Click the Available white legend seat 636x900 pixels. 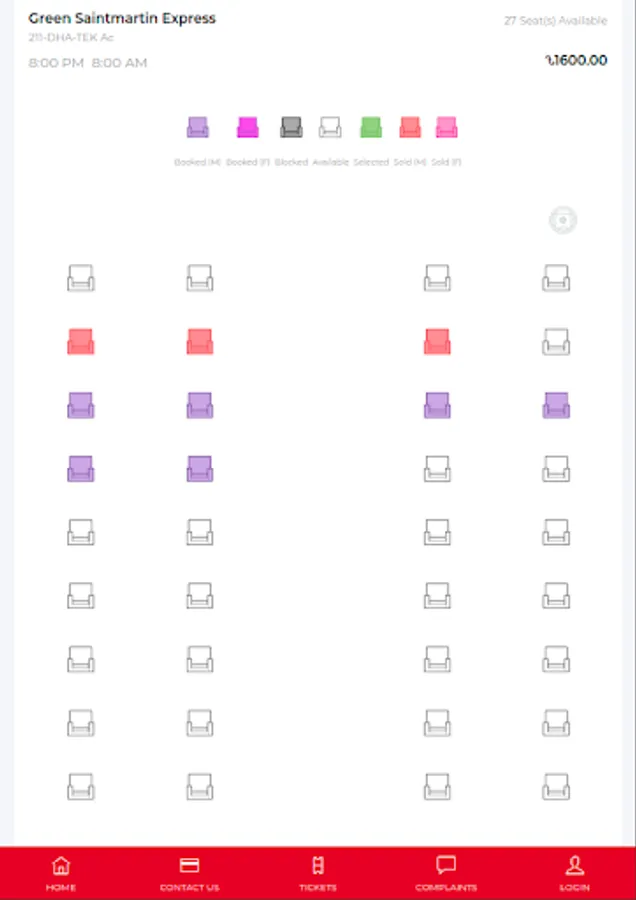(330, 128)
